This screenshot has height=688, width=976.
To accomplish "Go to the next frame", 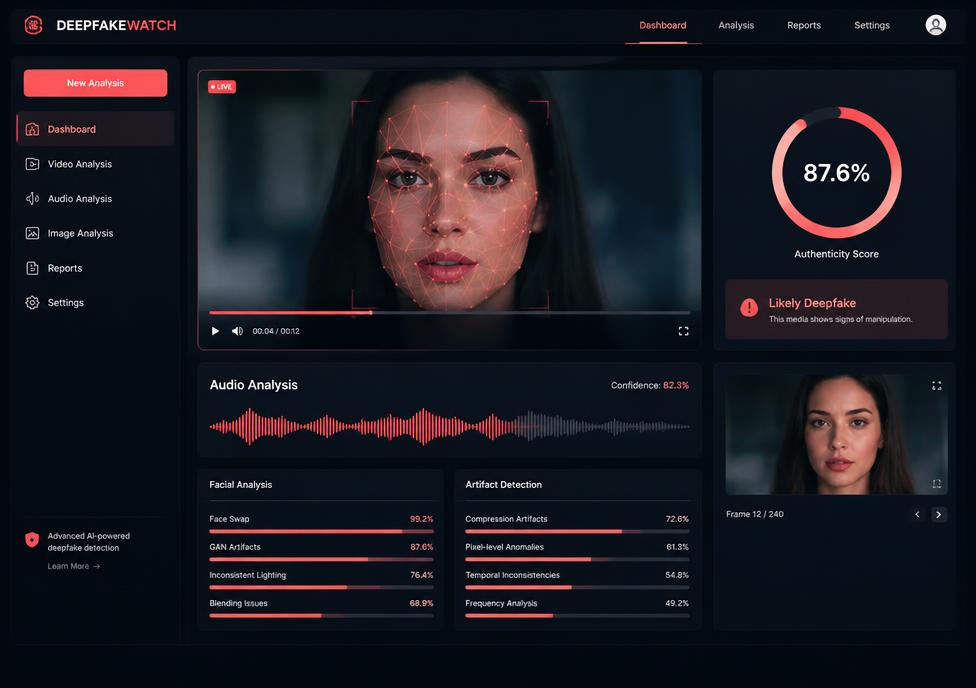I will pyautogui.click(x=939, y=514).
